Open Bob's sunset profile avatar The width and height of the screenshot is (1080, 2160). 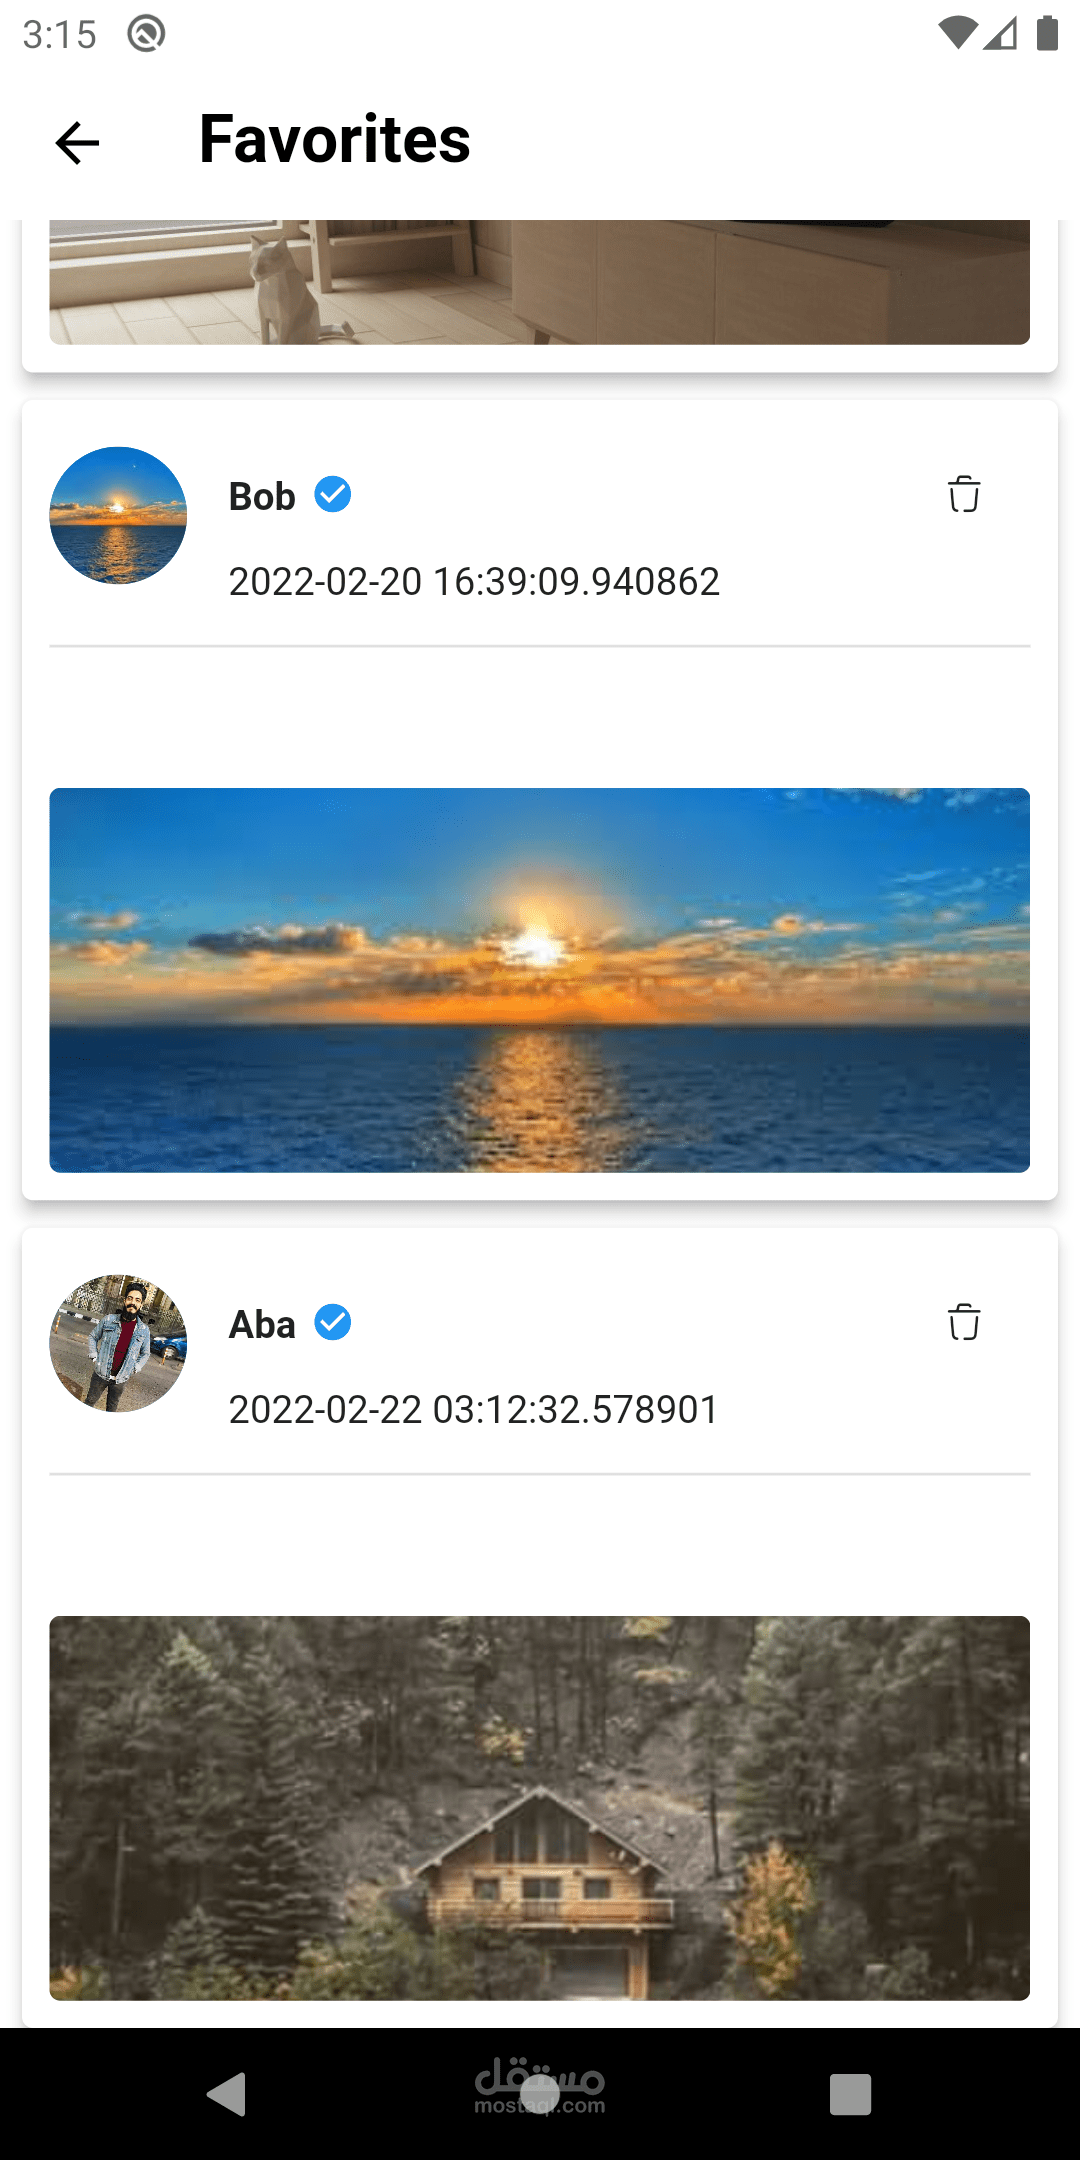(118, 515)
